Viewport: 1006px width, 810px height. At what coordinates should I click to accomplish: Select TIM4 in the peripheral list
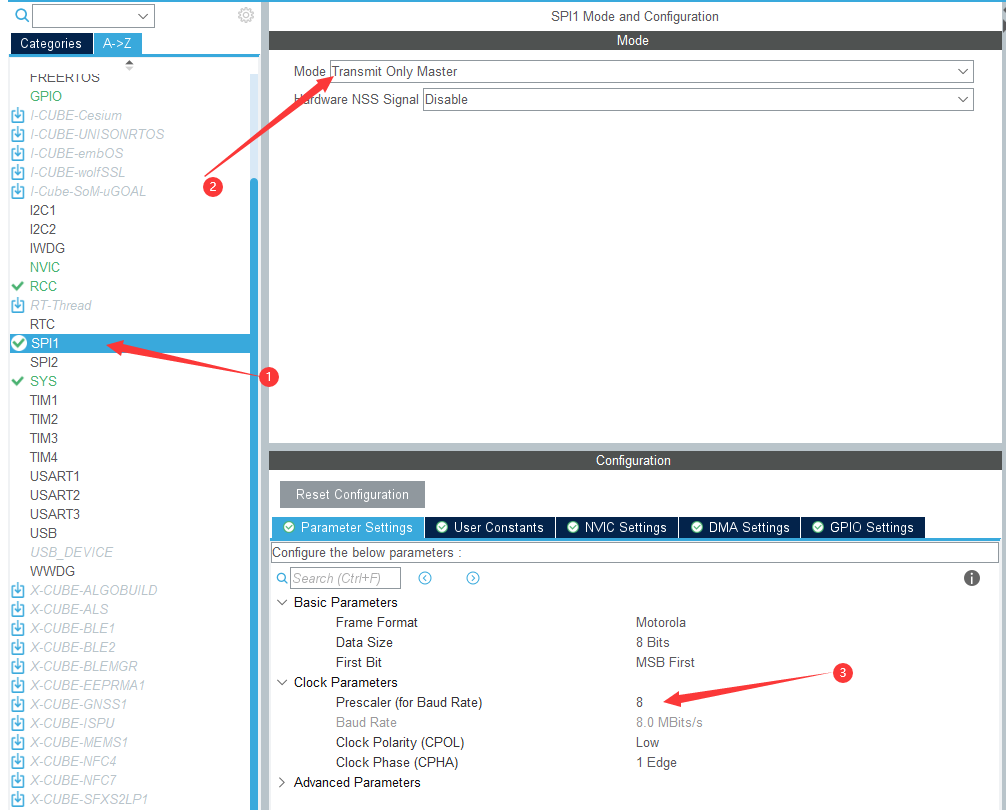pyautogui.click(x=44, y=457)
